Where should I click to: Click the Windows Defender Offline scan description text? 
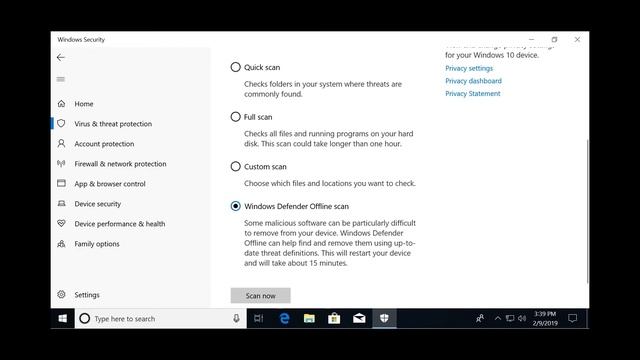click(330, 243)
